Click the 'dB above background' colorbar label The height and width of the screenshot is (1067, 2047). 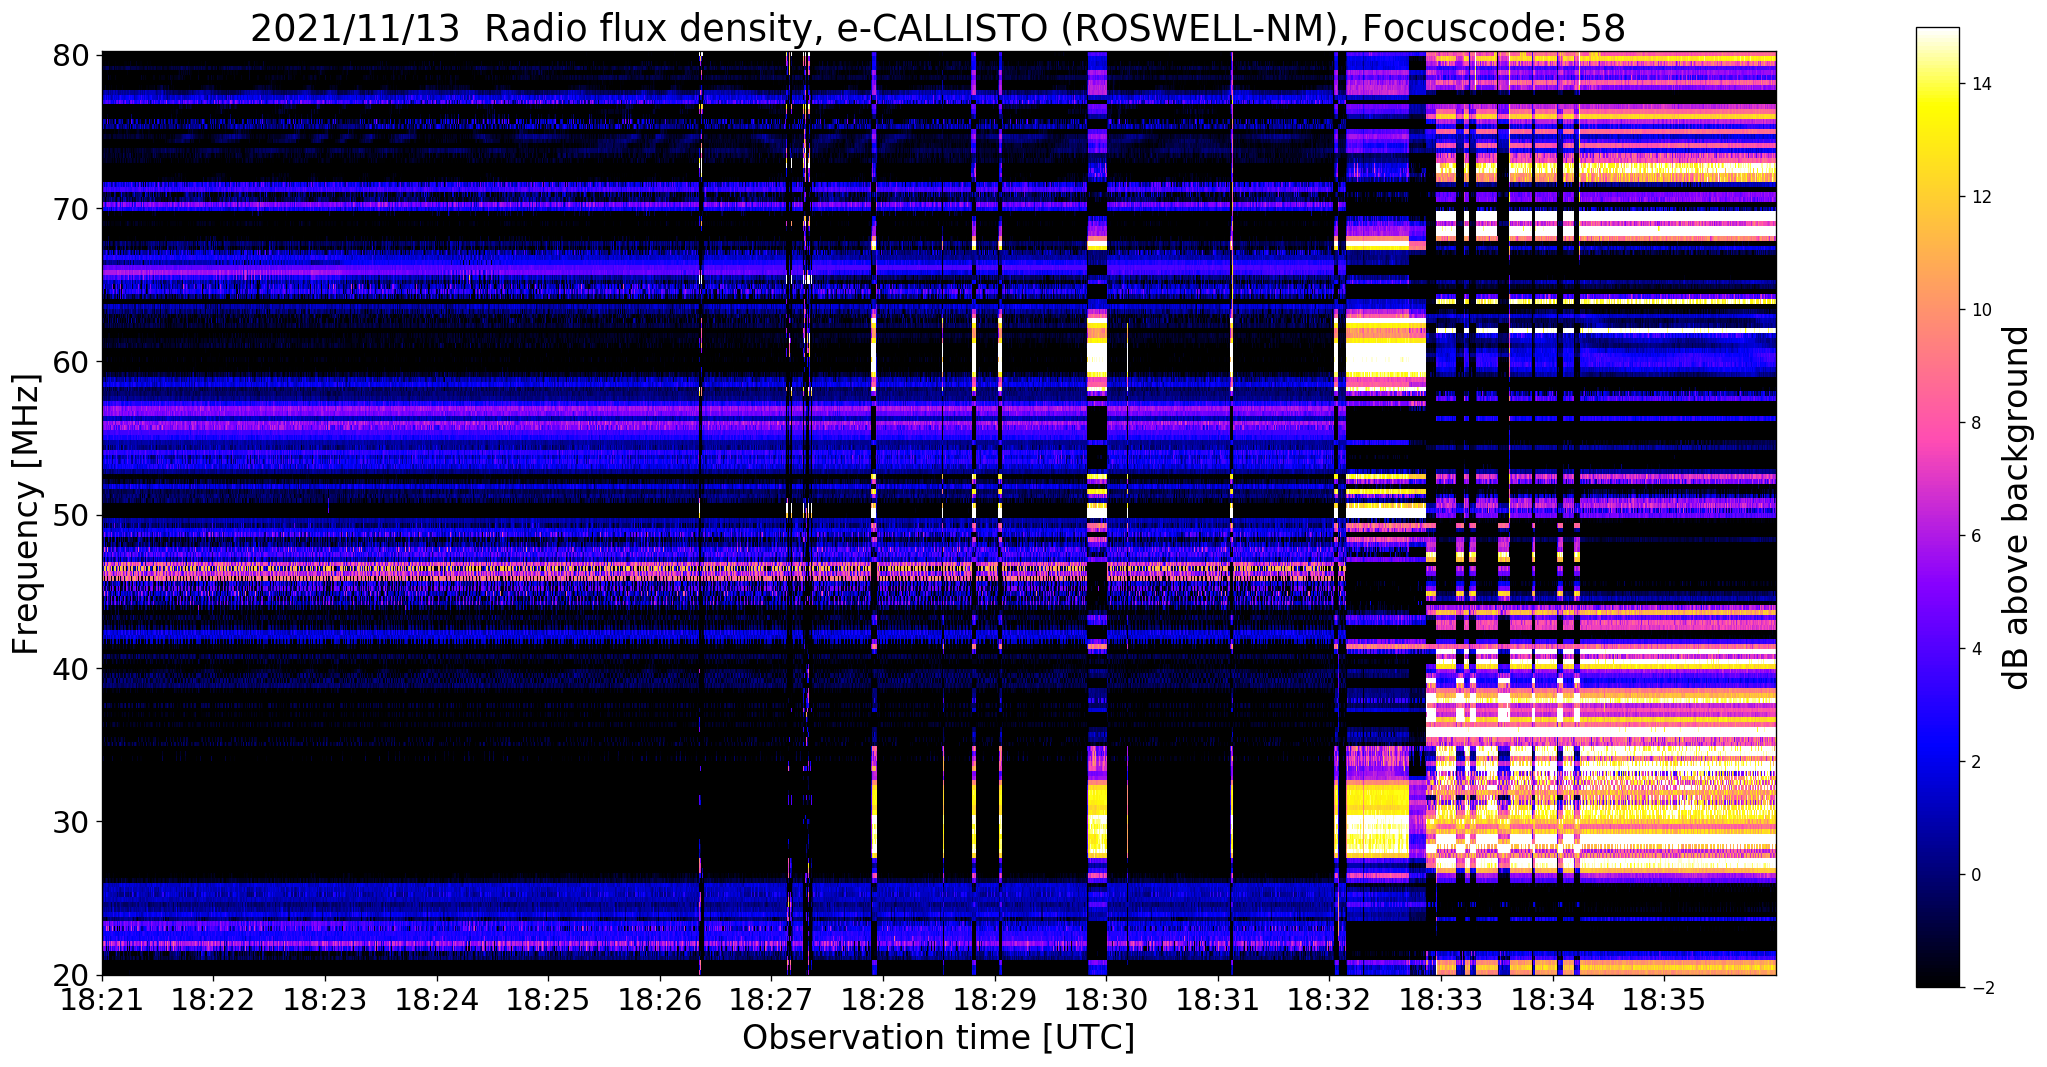coord(2017,508)
